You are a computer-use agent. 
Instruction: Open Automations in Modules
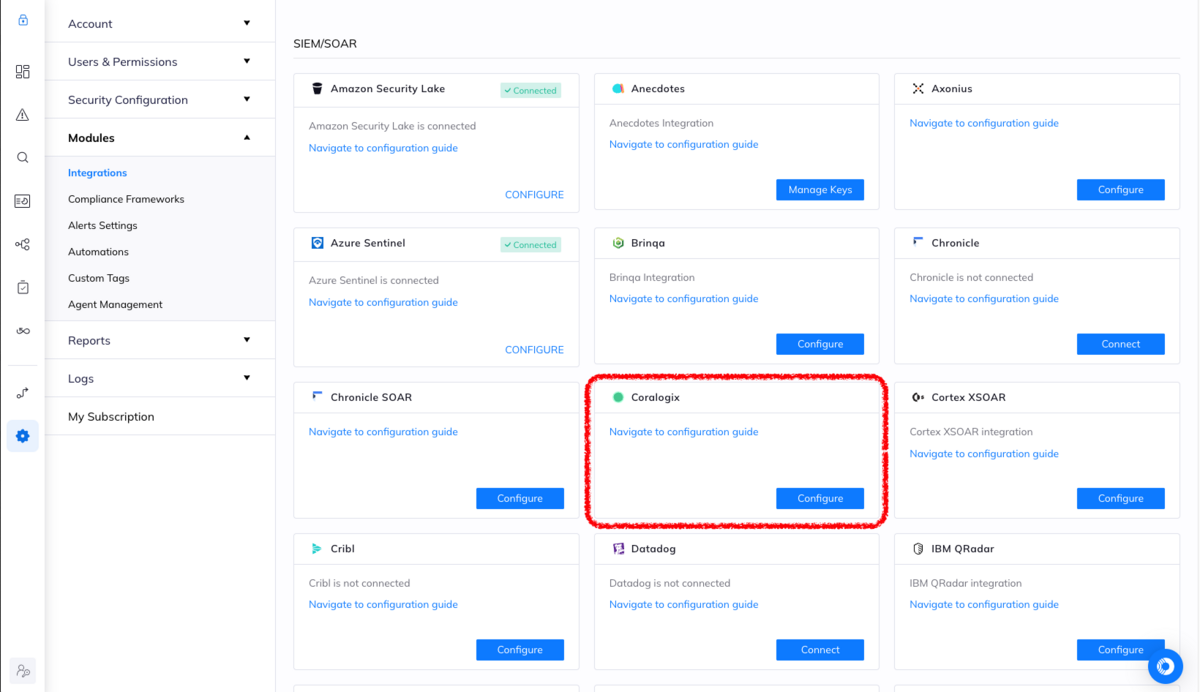pyautogui.click(x=98, y=252)
